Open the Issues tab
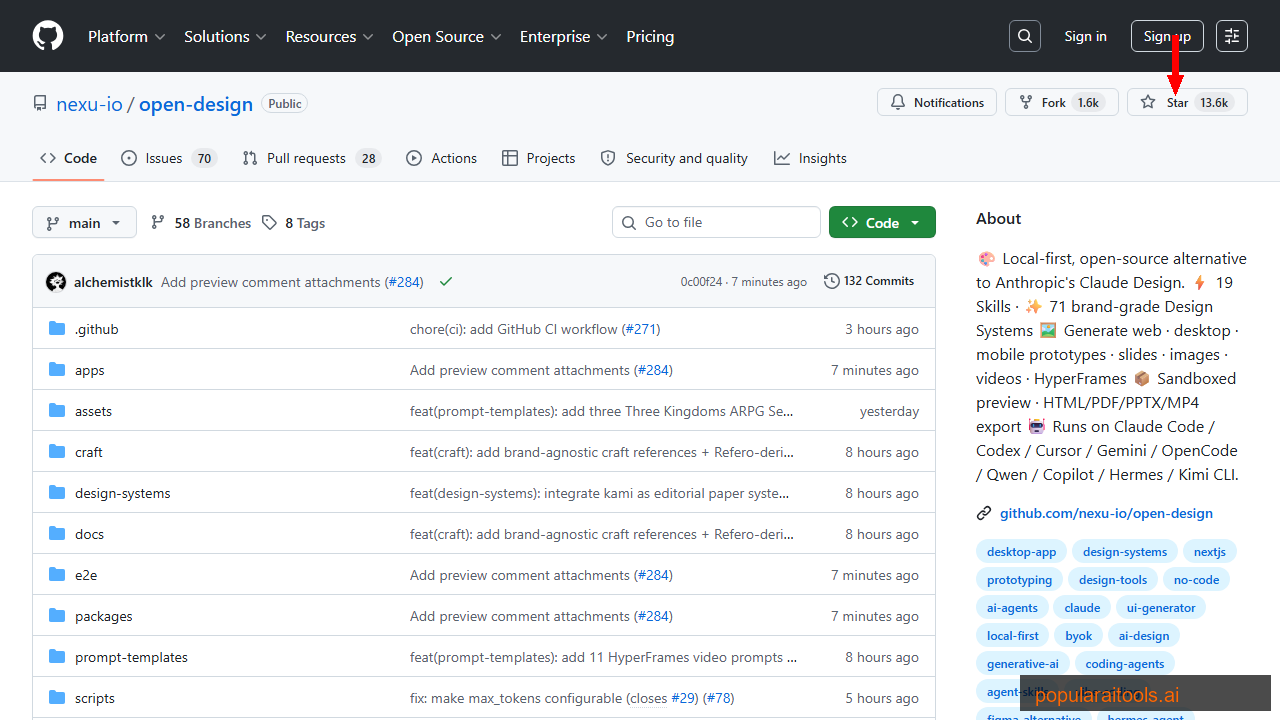Image resolution: width=1280 pixels, height=720 pixels. point(168,158)
